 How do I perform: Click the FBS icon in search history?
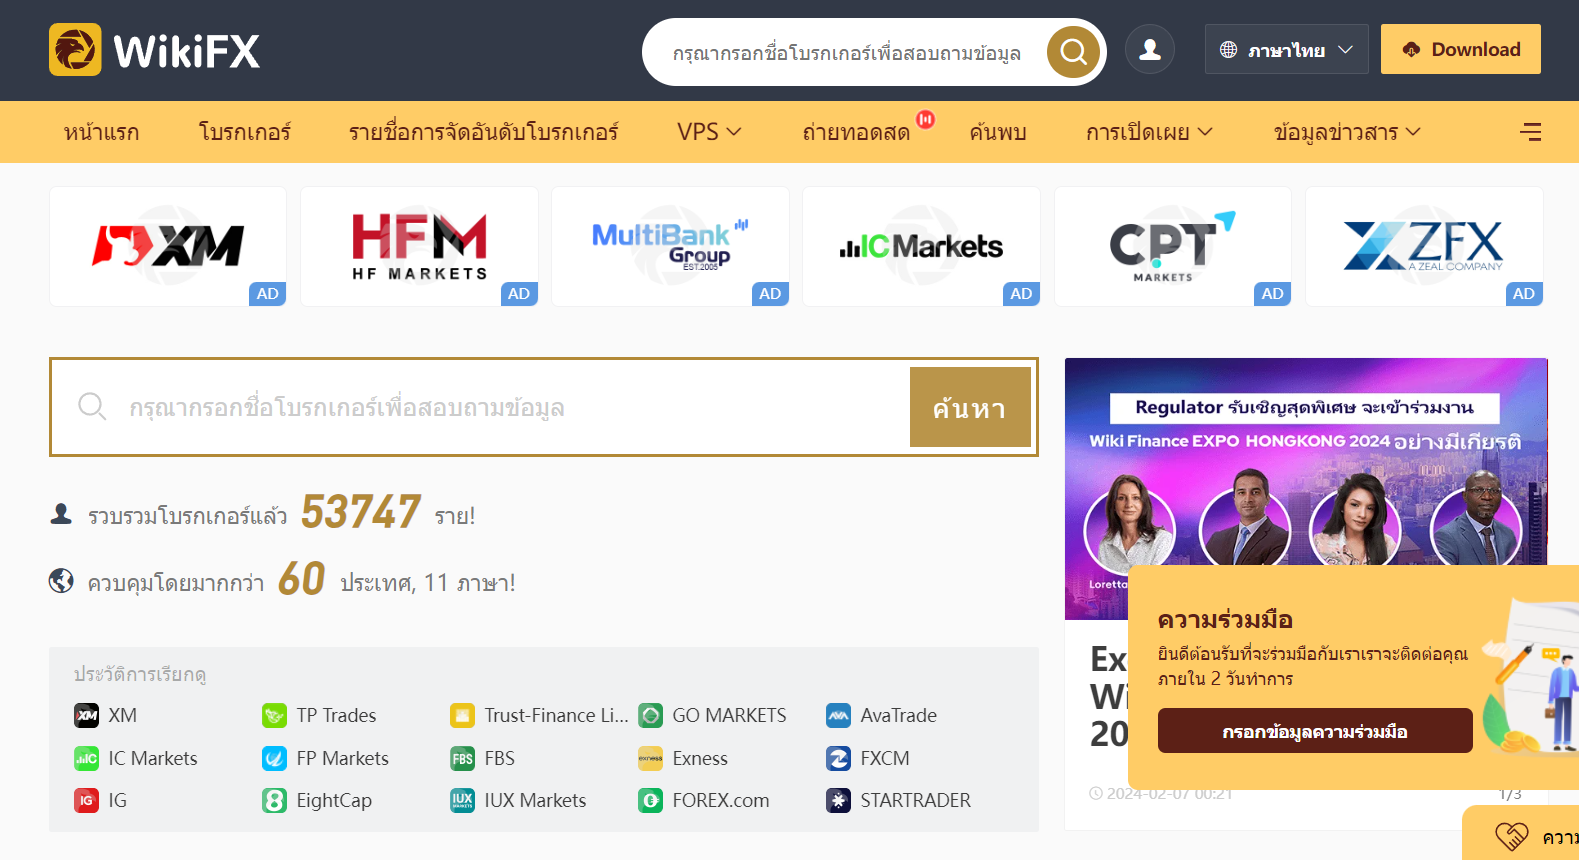(462, 758)
